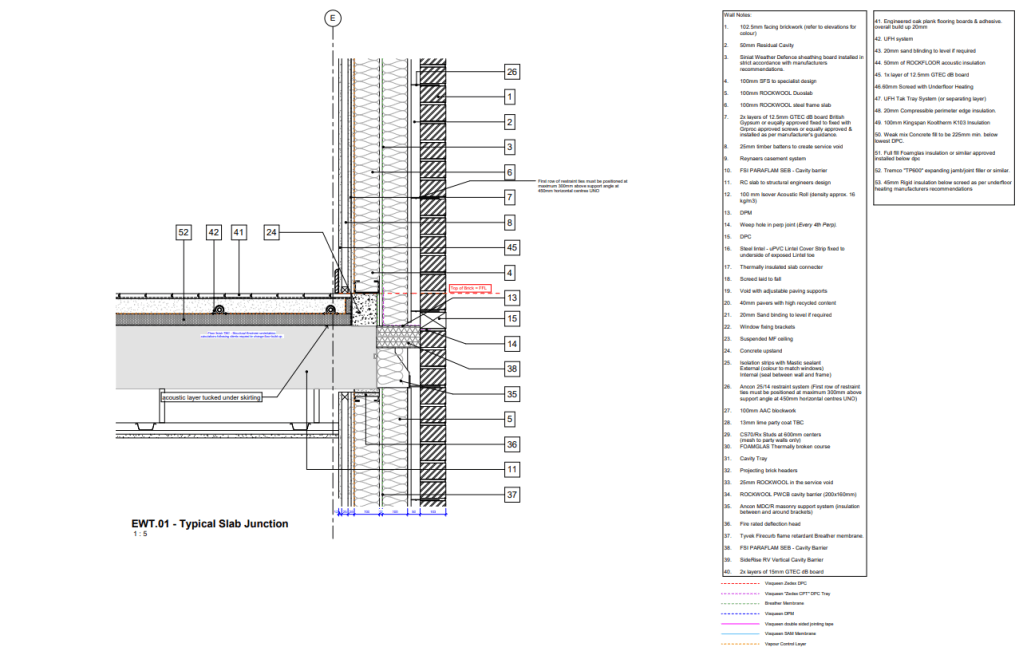The height and width of the screenshot is (647, 1023).
Task: Click note 41 about engineered oak plank flooring
Action: (x=937, y=25)
